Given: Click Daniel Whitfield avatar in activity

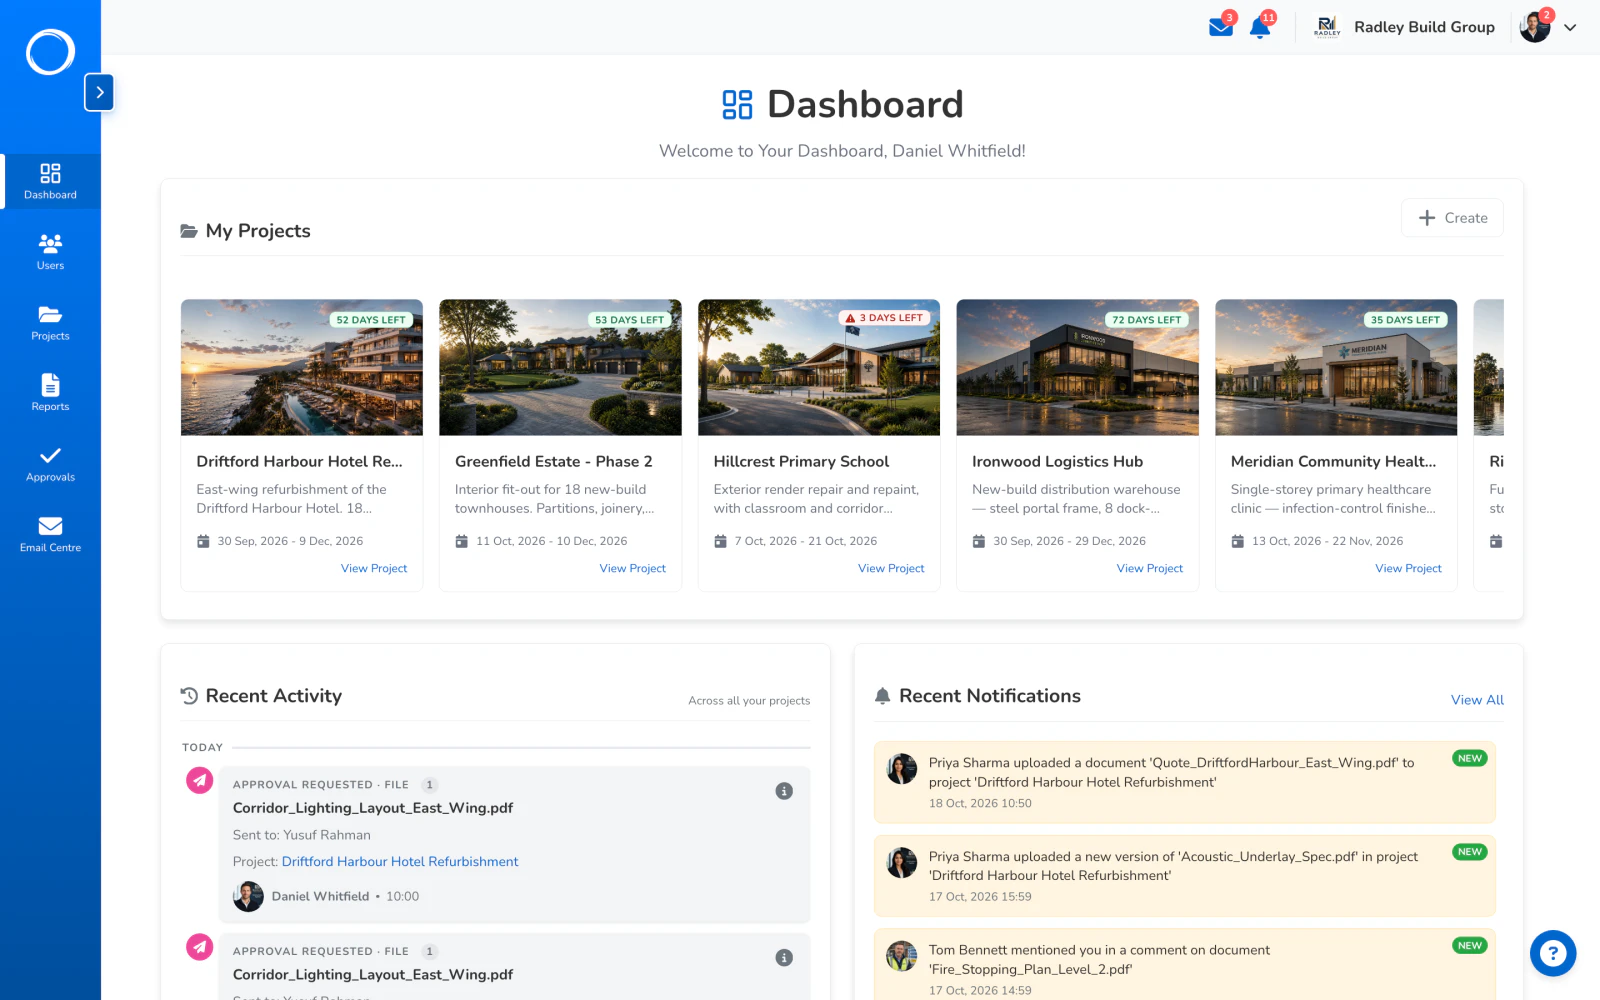Looking at the screenshot, I should click(248, 896).
